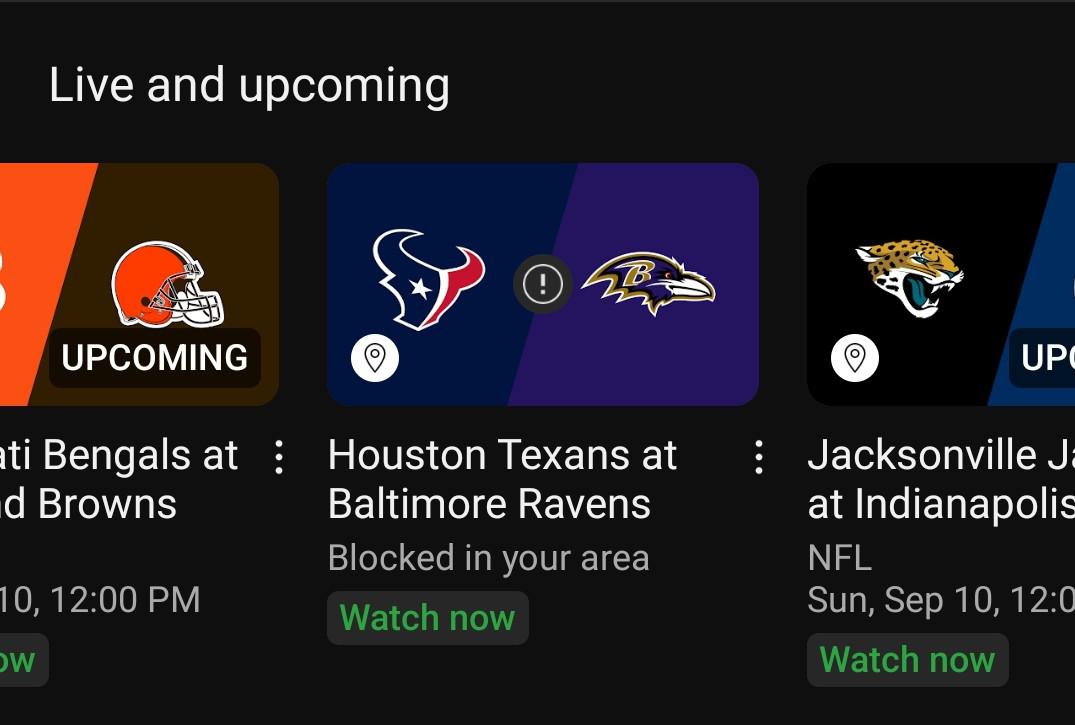Click the Houston Texans bull logo

coord(428,279)
